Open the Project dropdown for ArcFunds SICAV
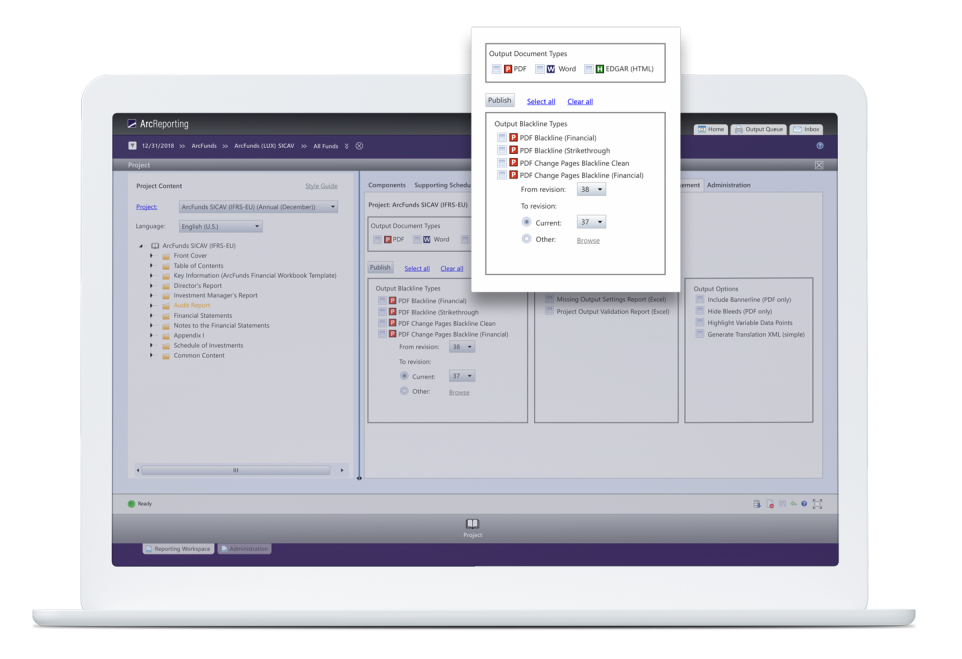The width and height of the screenshot is (962, 659). (259, 207)
